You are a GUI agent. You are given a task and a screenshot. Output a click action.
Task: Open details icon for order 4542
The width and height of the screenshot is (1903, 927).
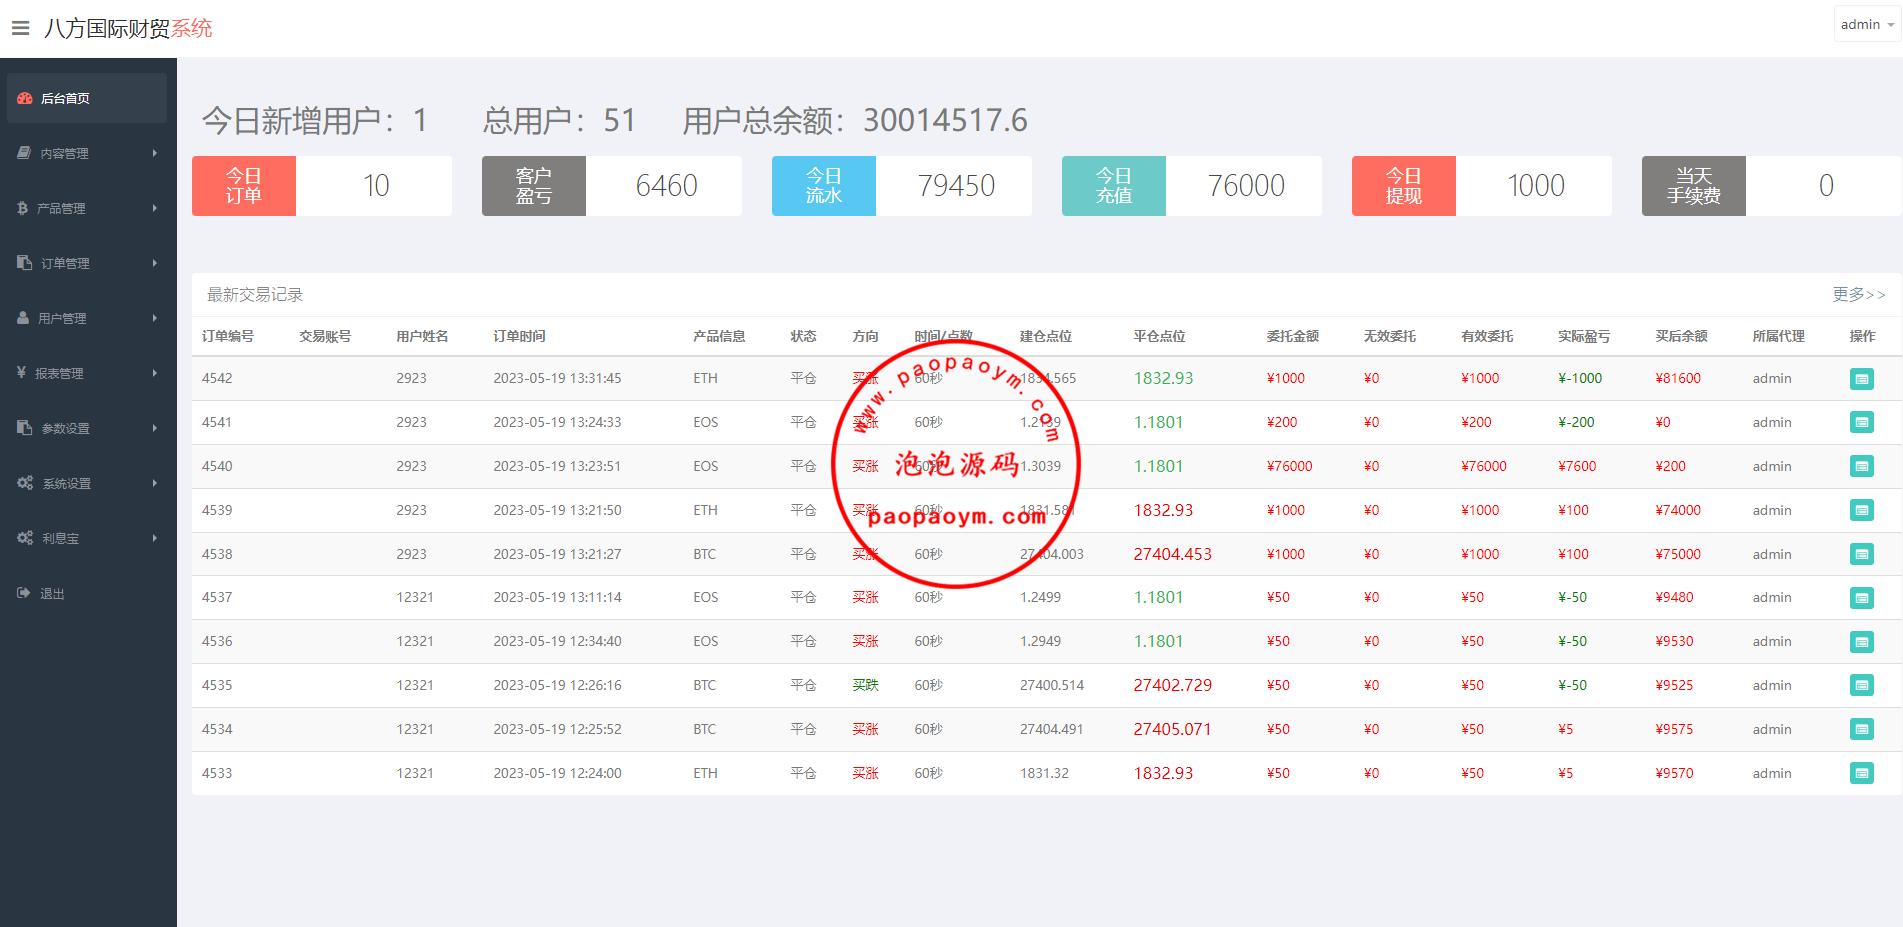coord(1861,379)
